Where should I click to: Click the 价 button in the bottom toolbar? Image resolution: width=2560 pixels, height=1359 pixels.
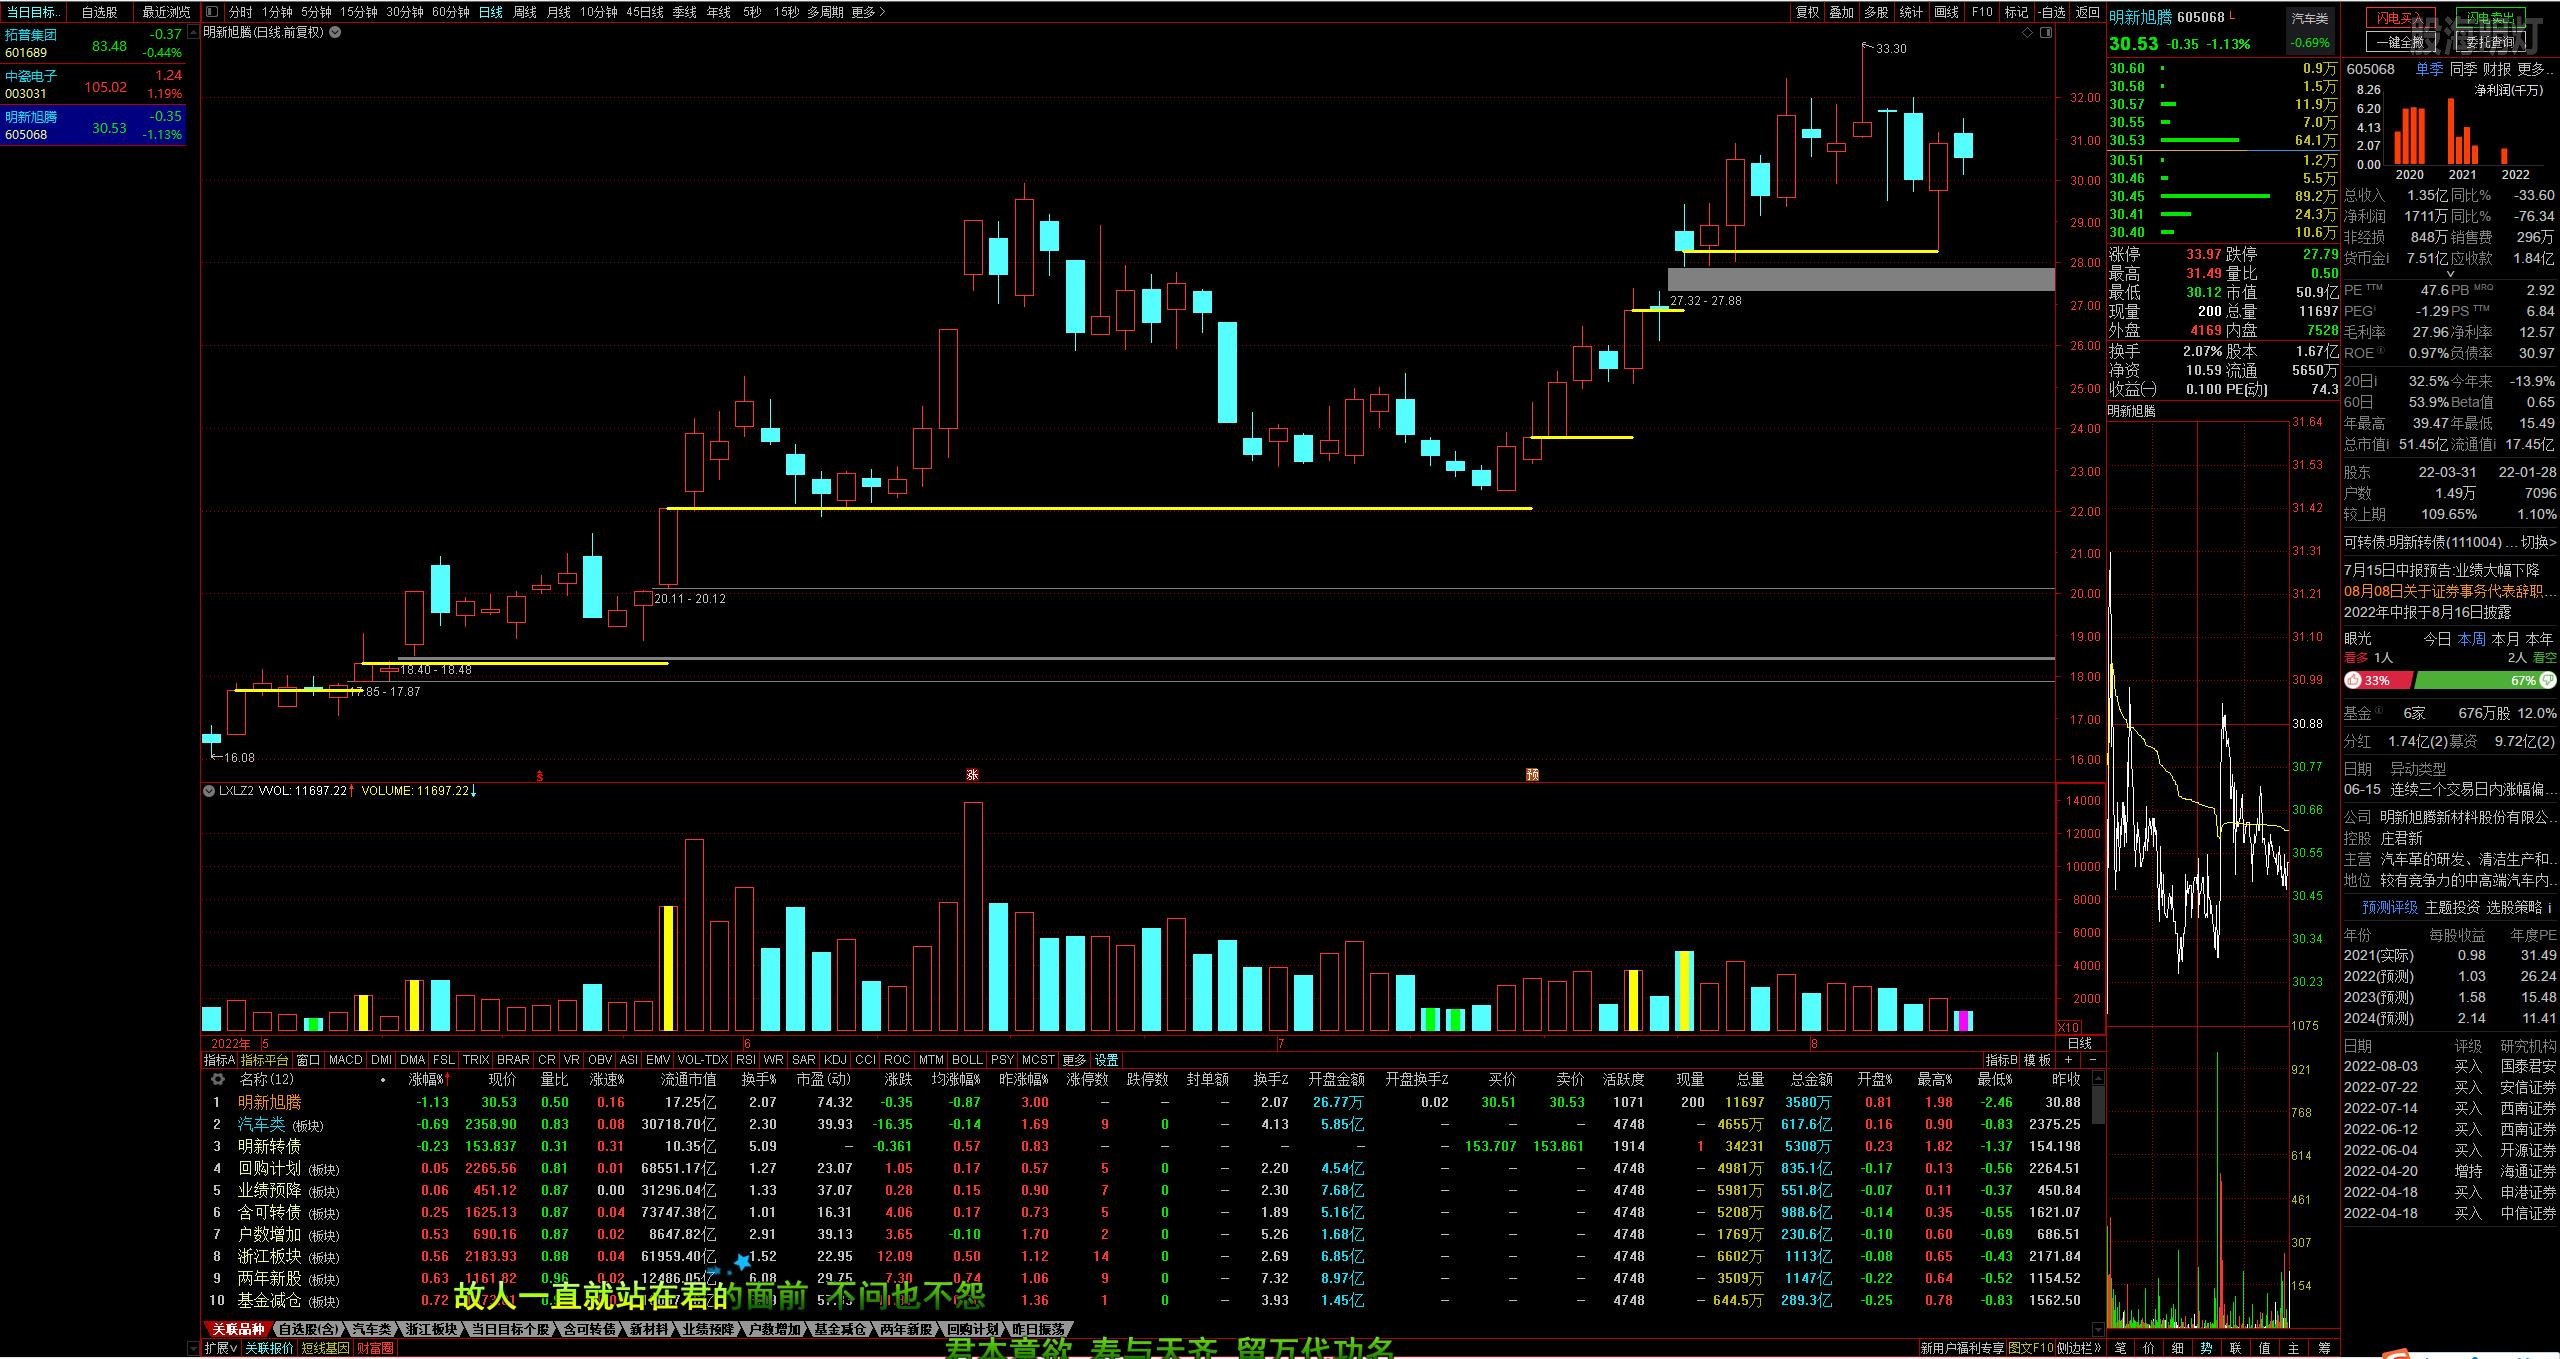pos(2149,1348)
